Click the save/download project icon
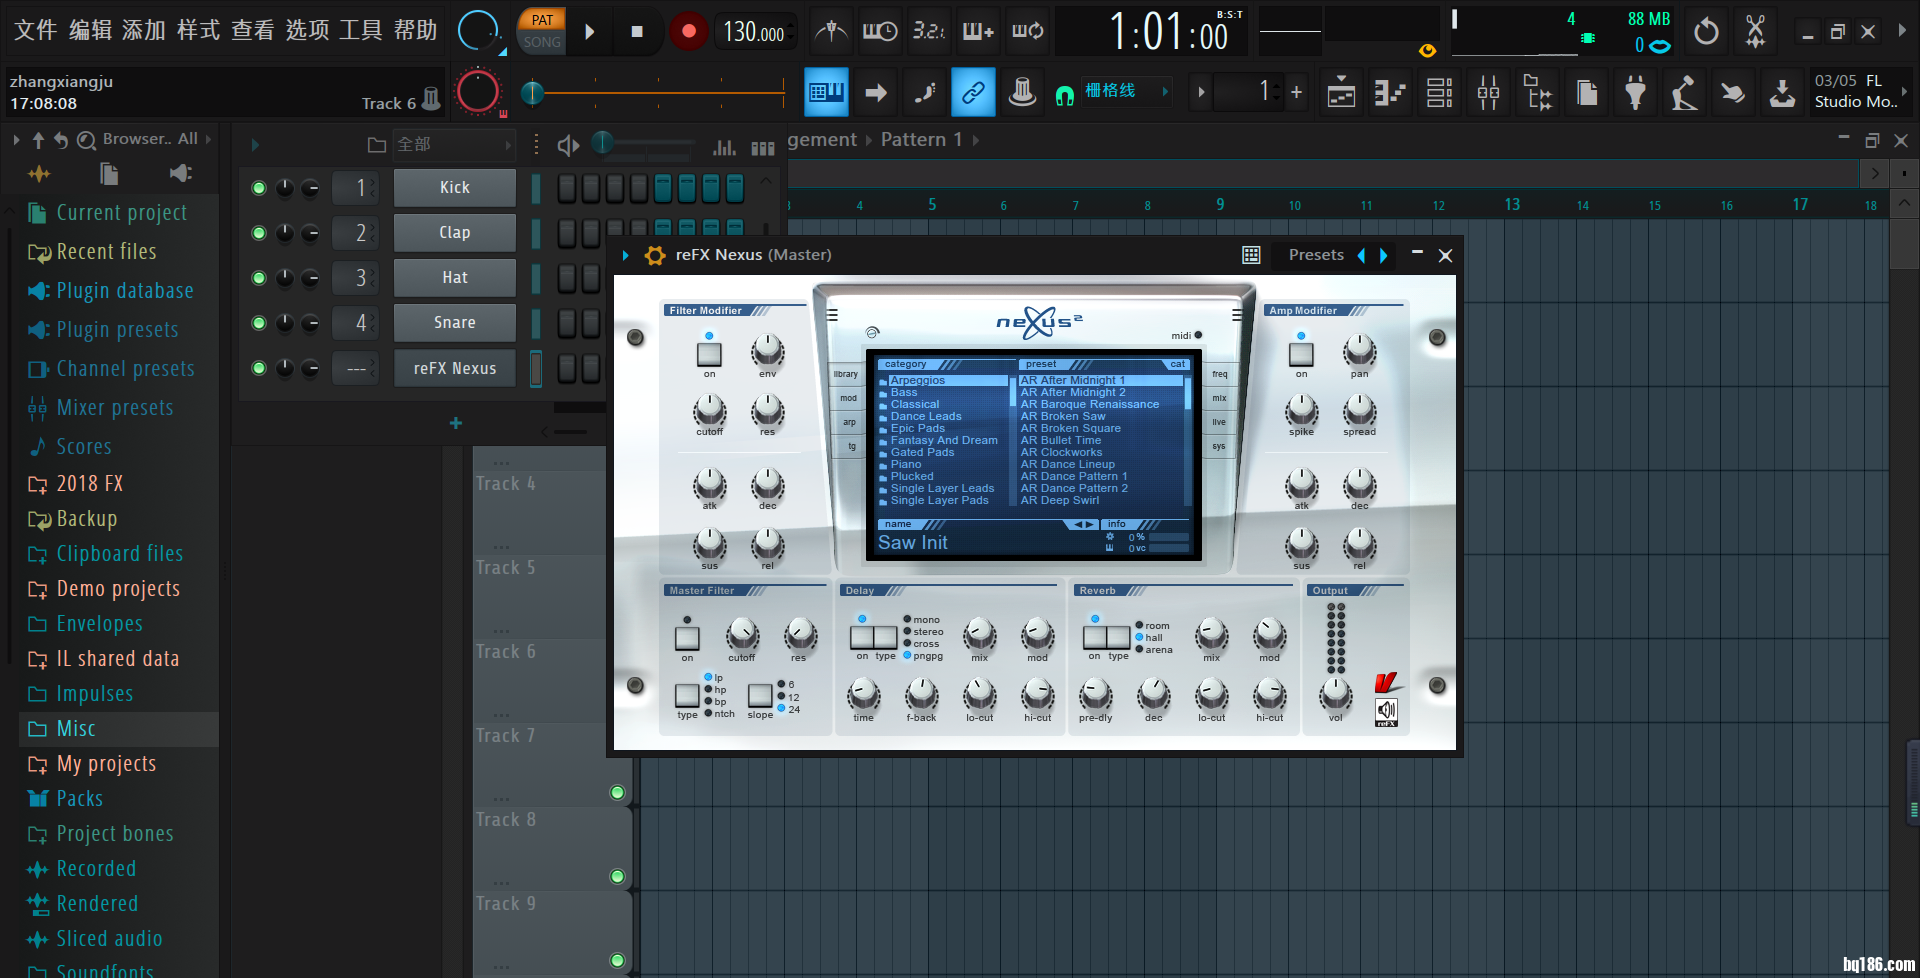The image size is (1920, 978). [x=1782, y=93]
